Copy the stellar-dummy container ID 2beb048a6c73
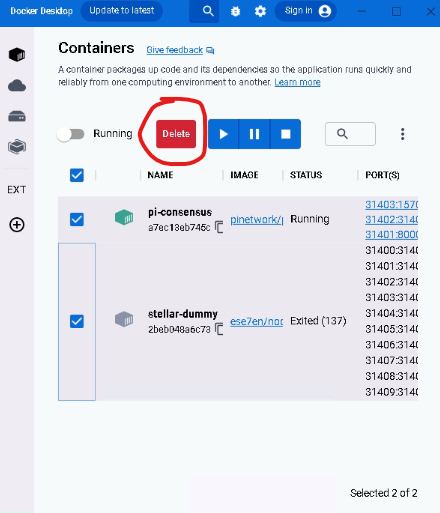 pos(219,329)
